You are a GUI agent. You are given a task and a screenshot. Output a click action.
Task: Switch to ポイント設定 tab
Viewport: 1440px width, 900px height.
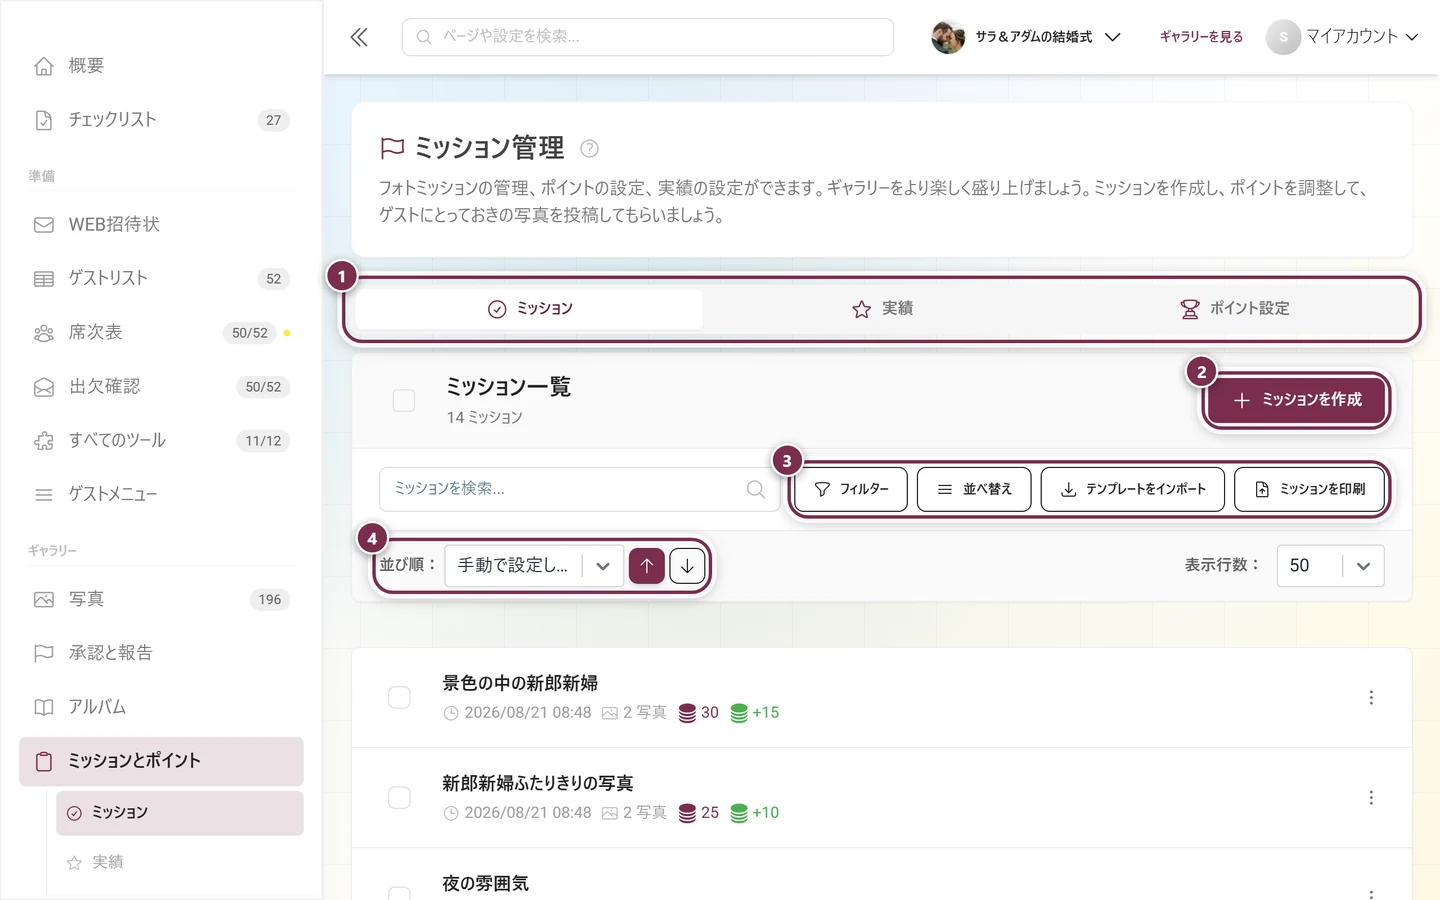coord(1235,309)
